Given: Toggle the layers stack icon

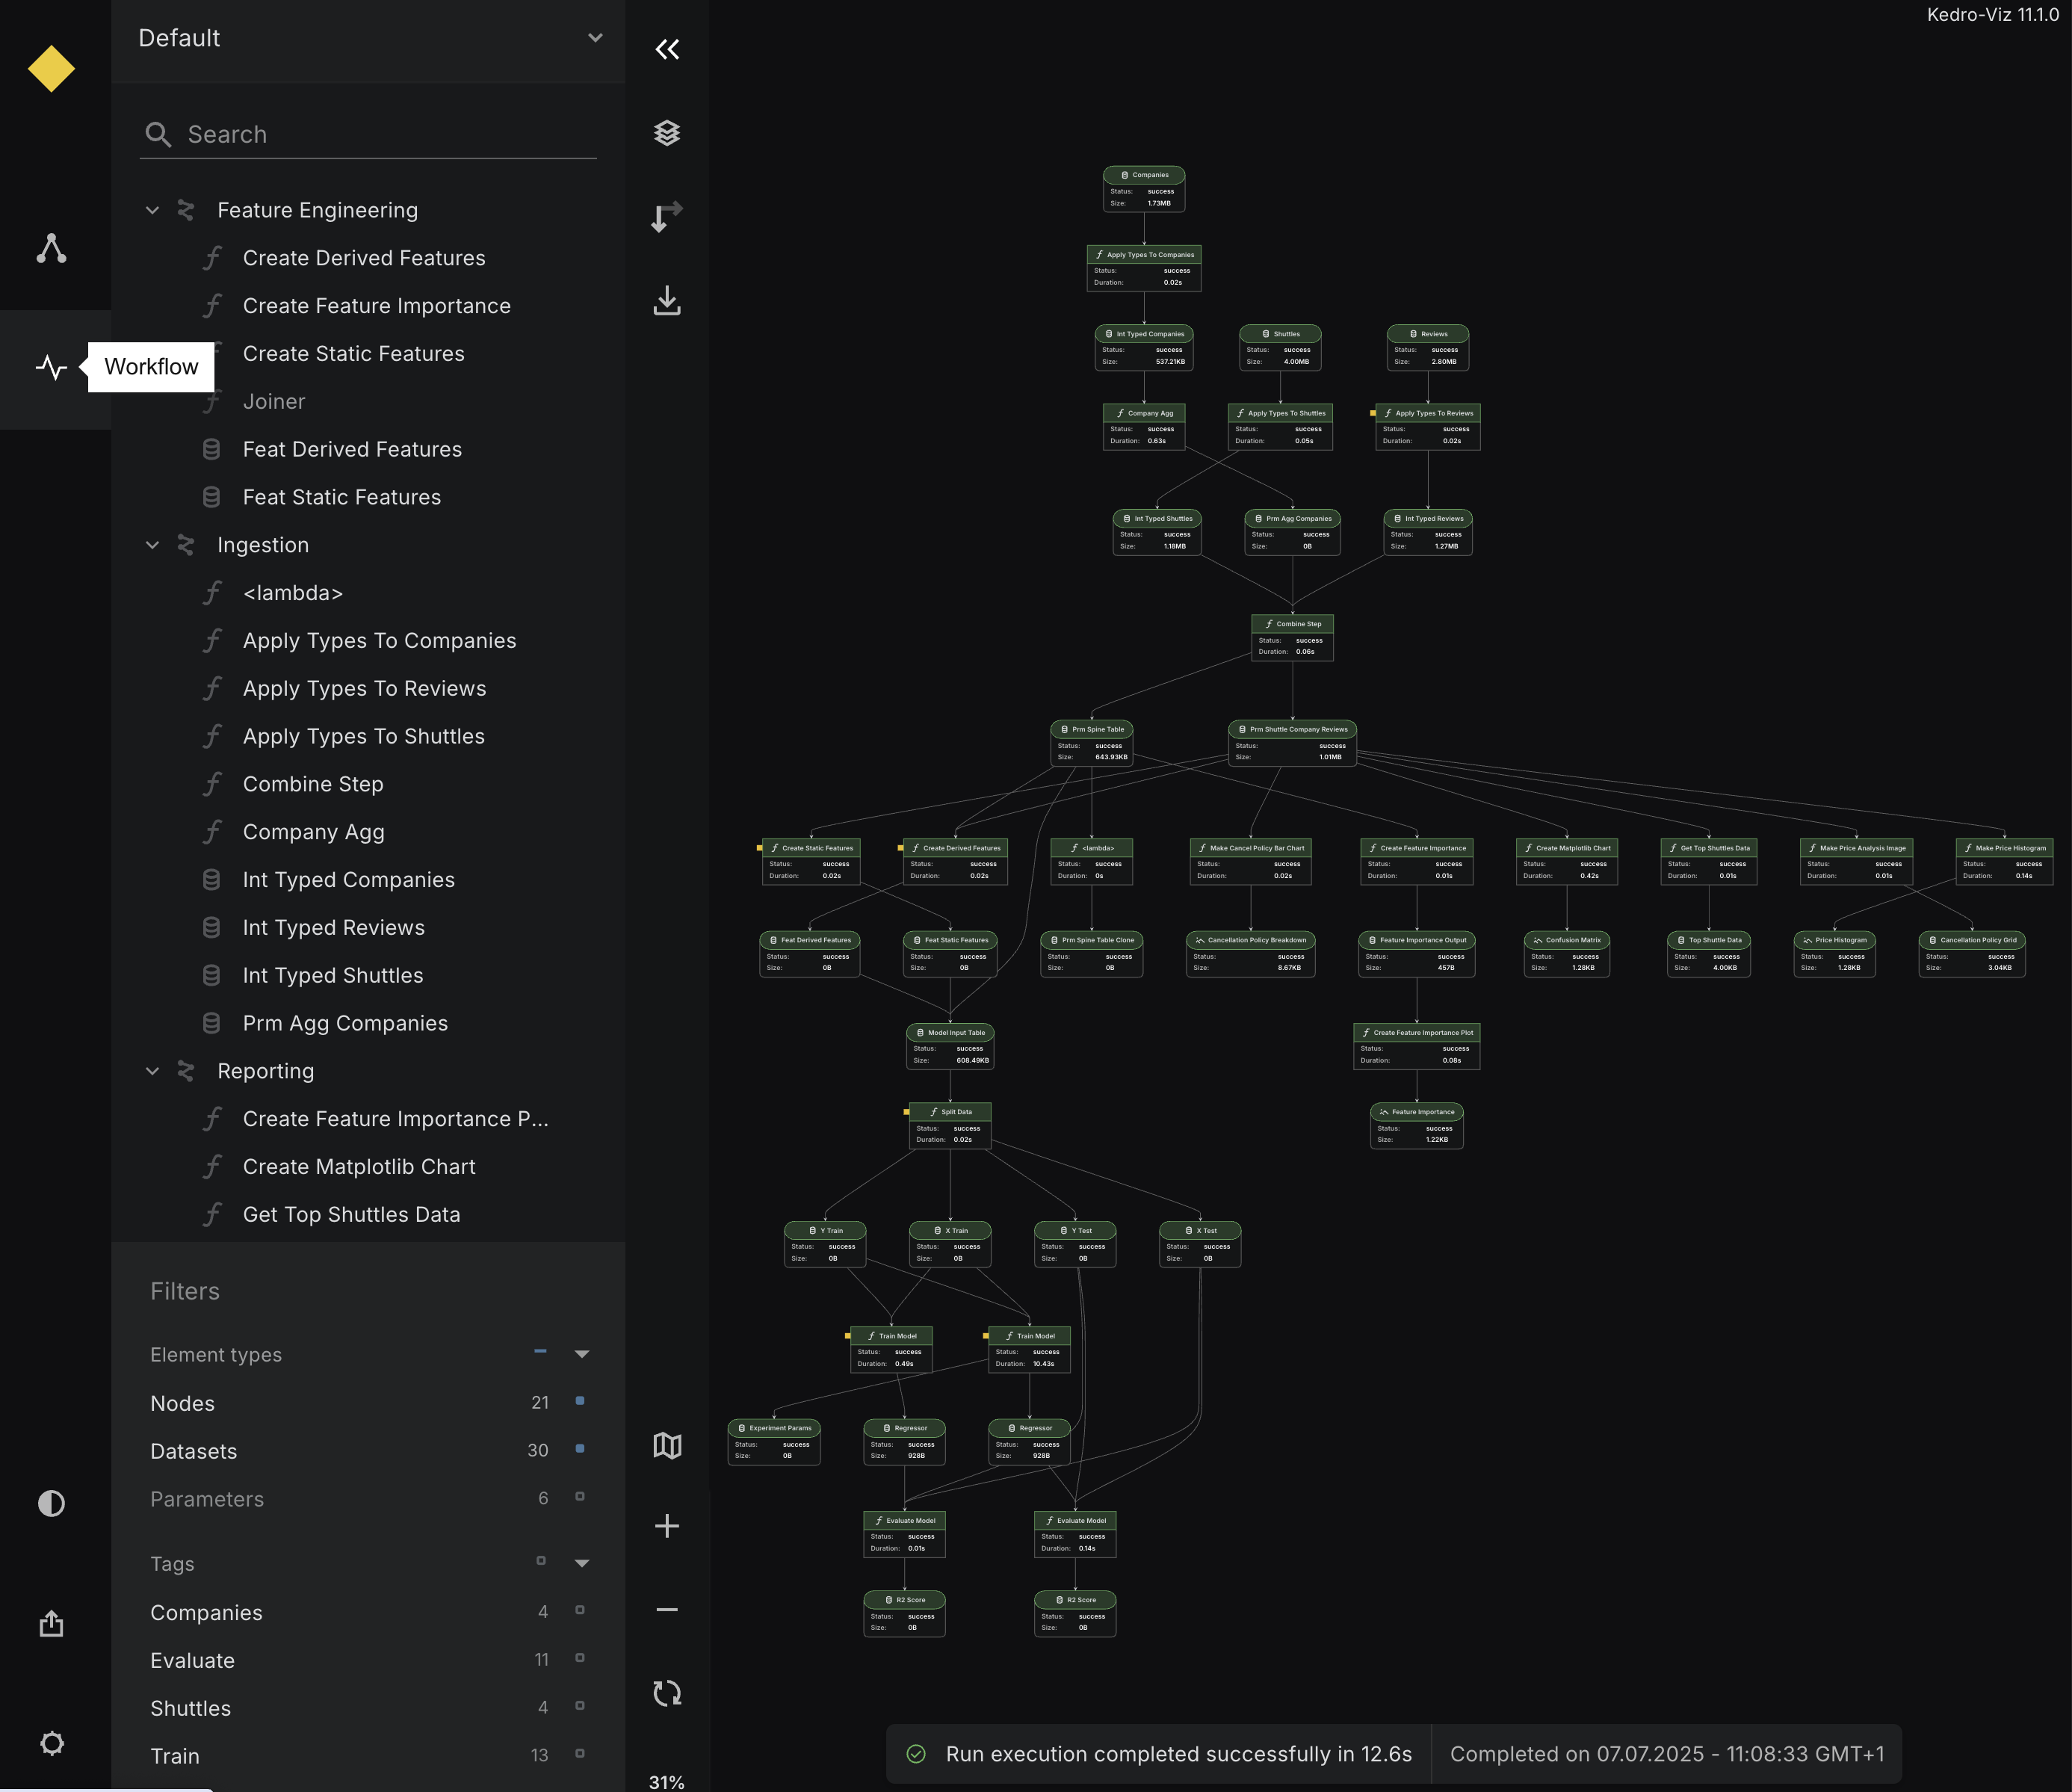Looking at the screenshot, I should (x=667, y=133).
